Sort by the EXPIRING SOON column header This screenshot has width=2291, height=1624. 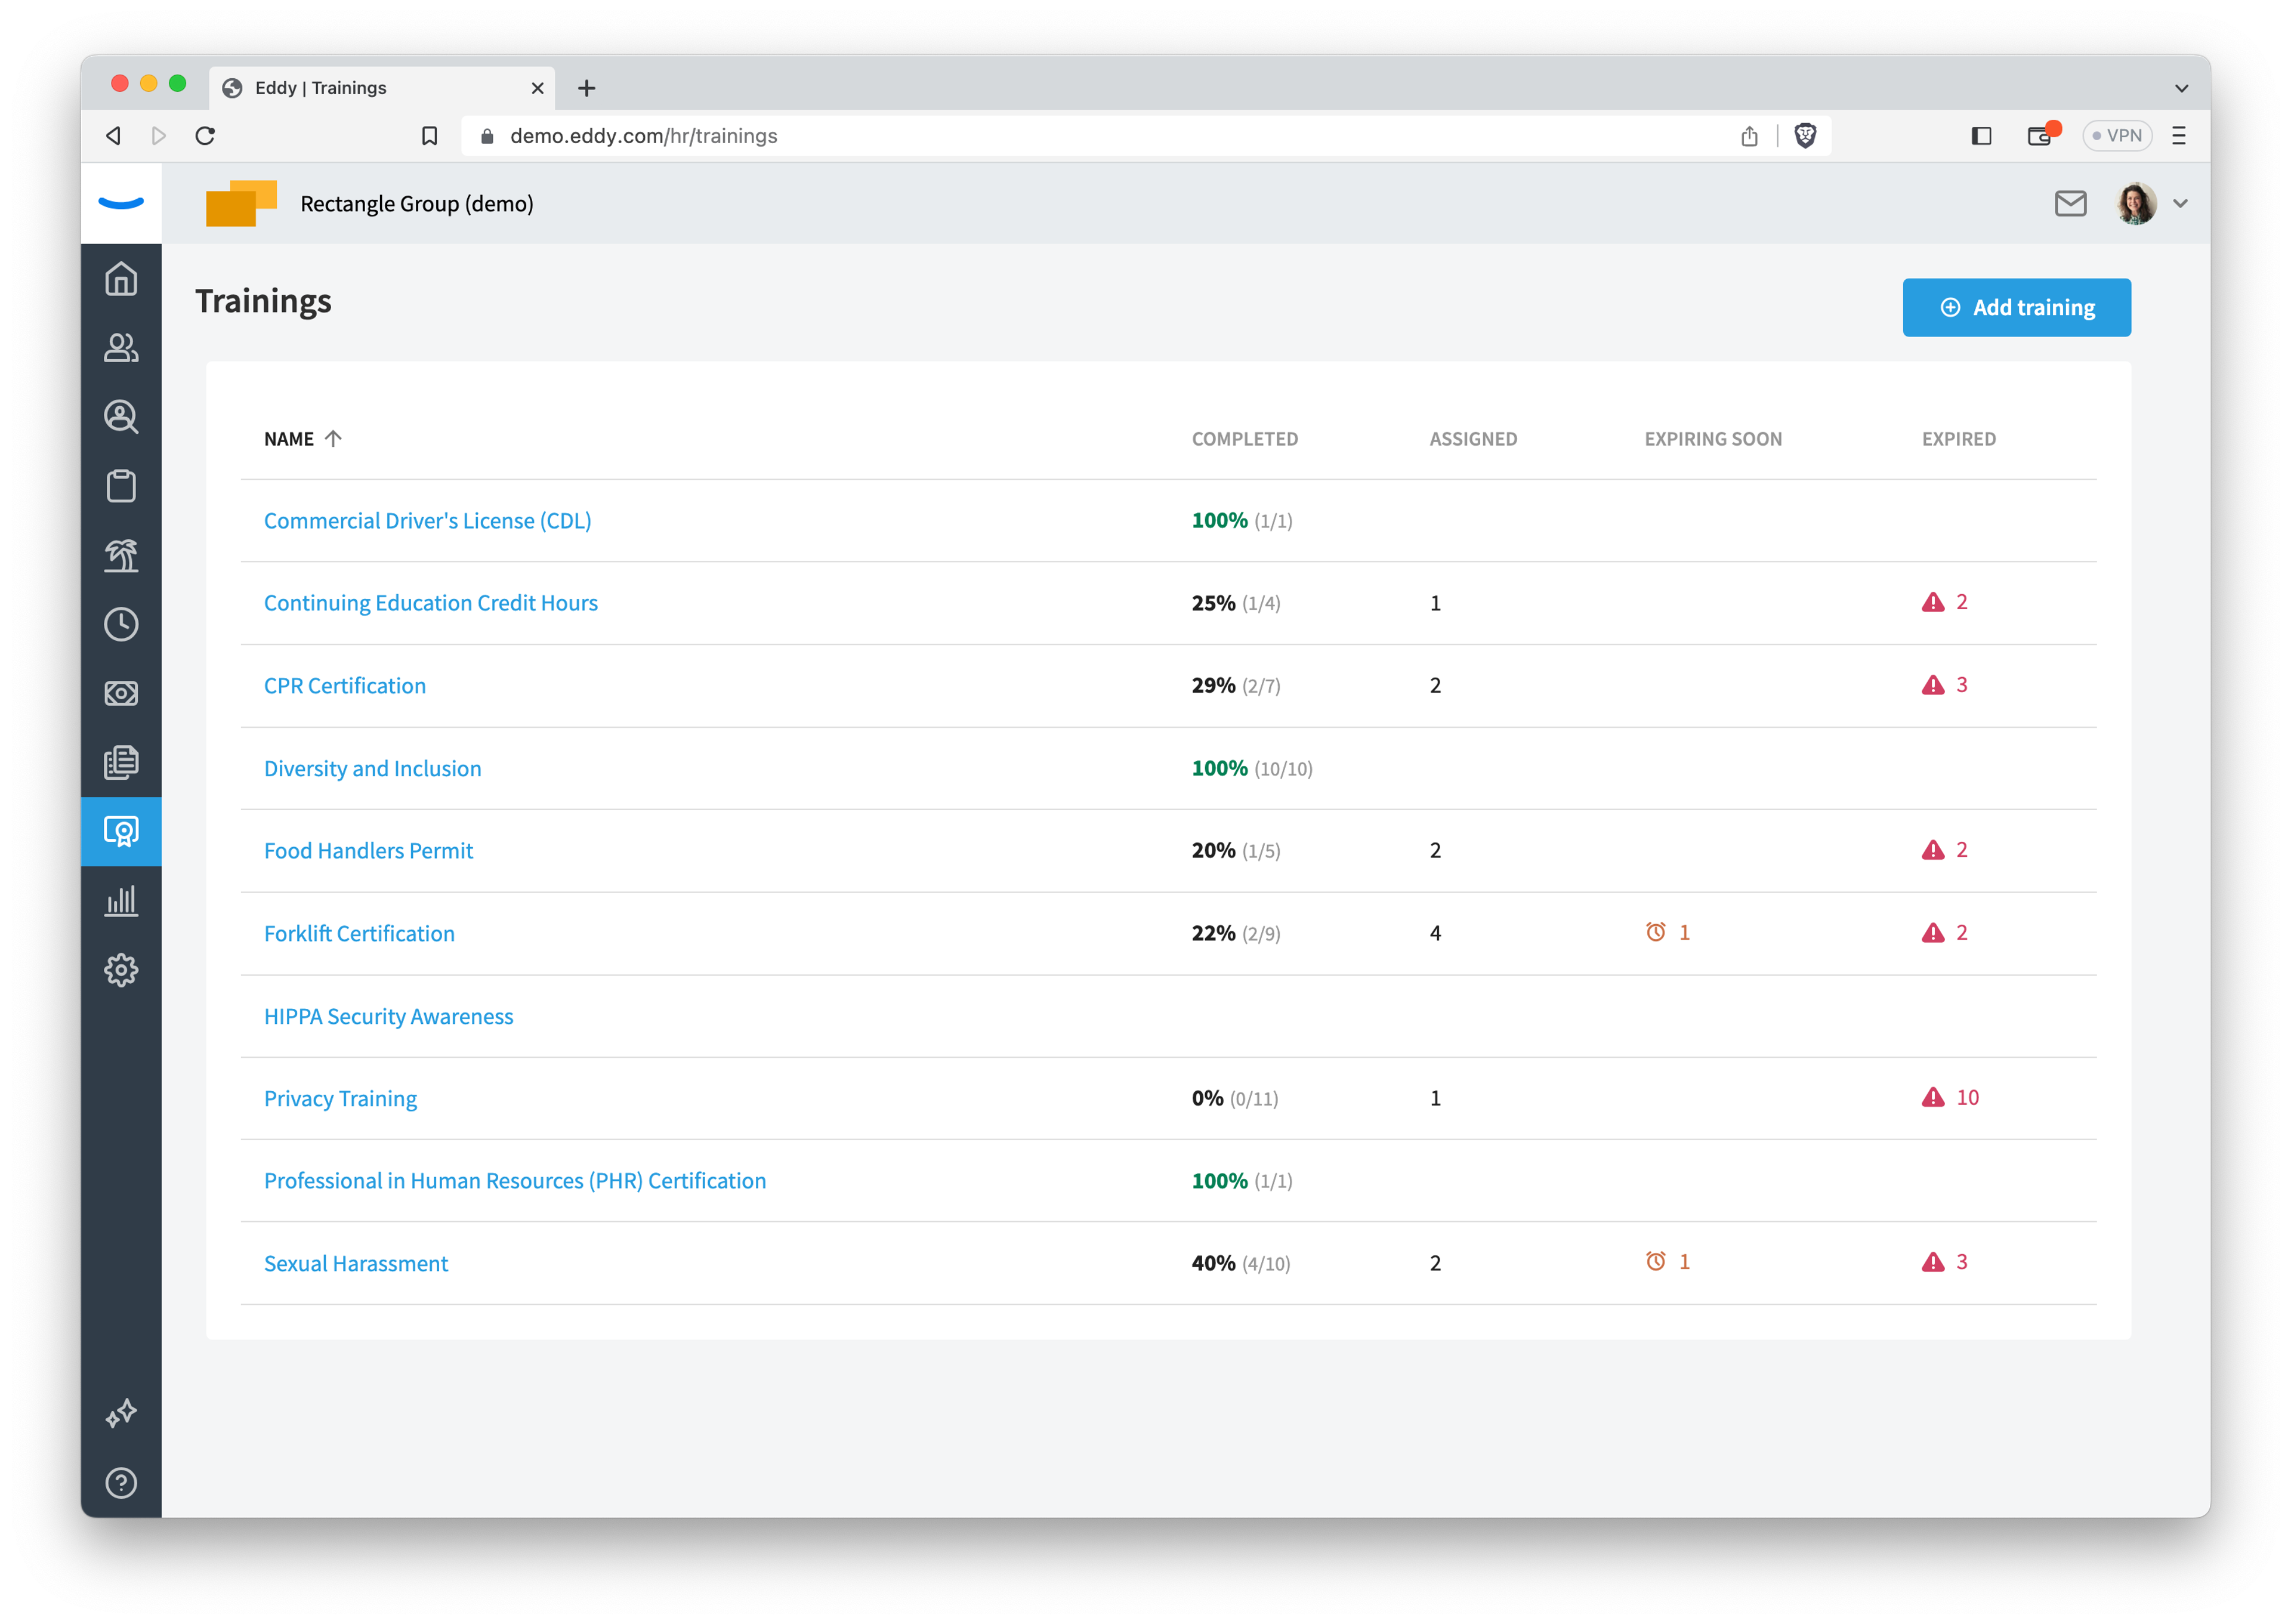click(1712, 439)
